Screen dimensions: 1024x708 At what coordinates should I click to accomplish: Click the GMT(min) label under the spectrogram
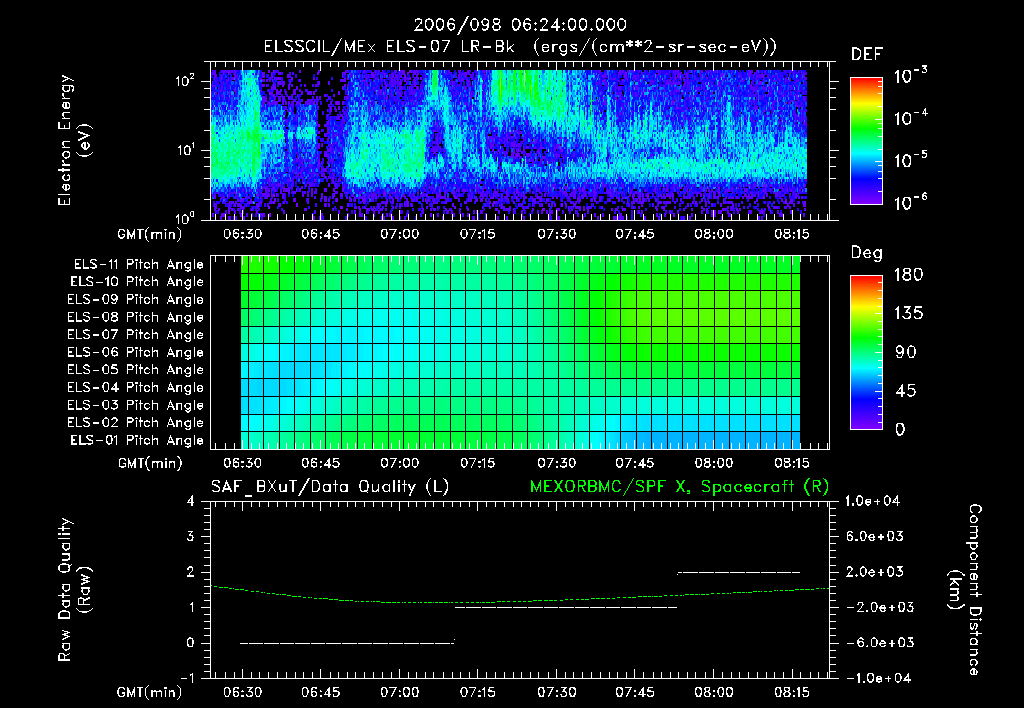150,234
